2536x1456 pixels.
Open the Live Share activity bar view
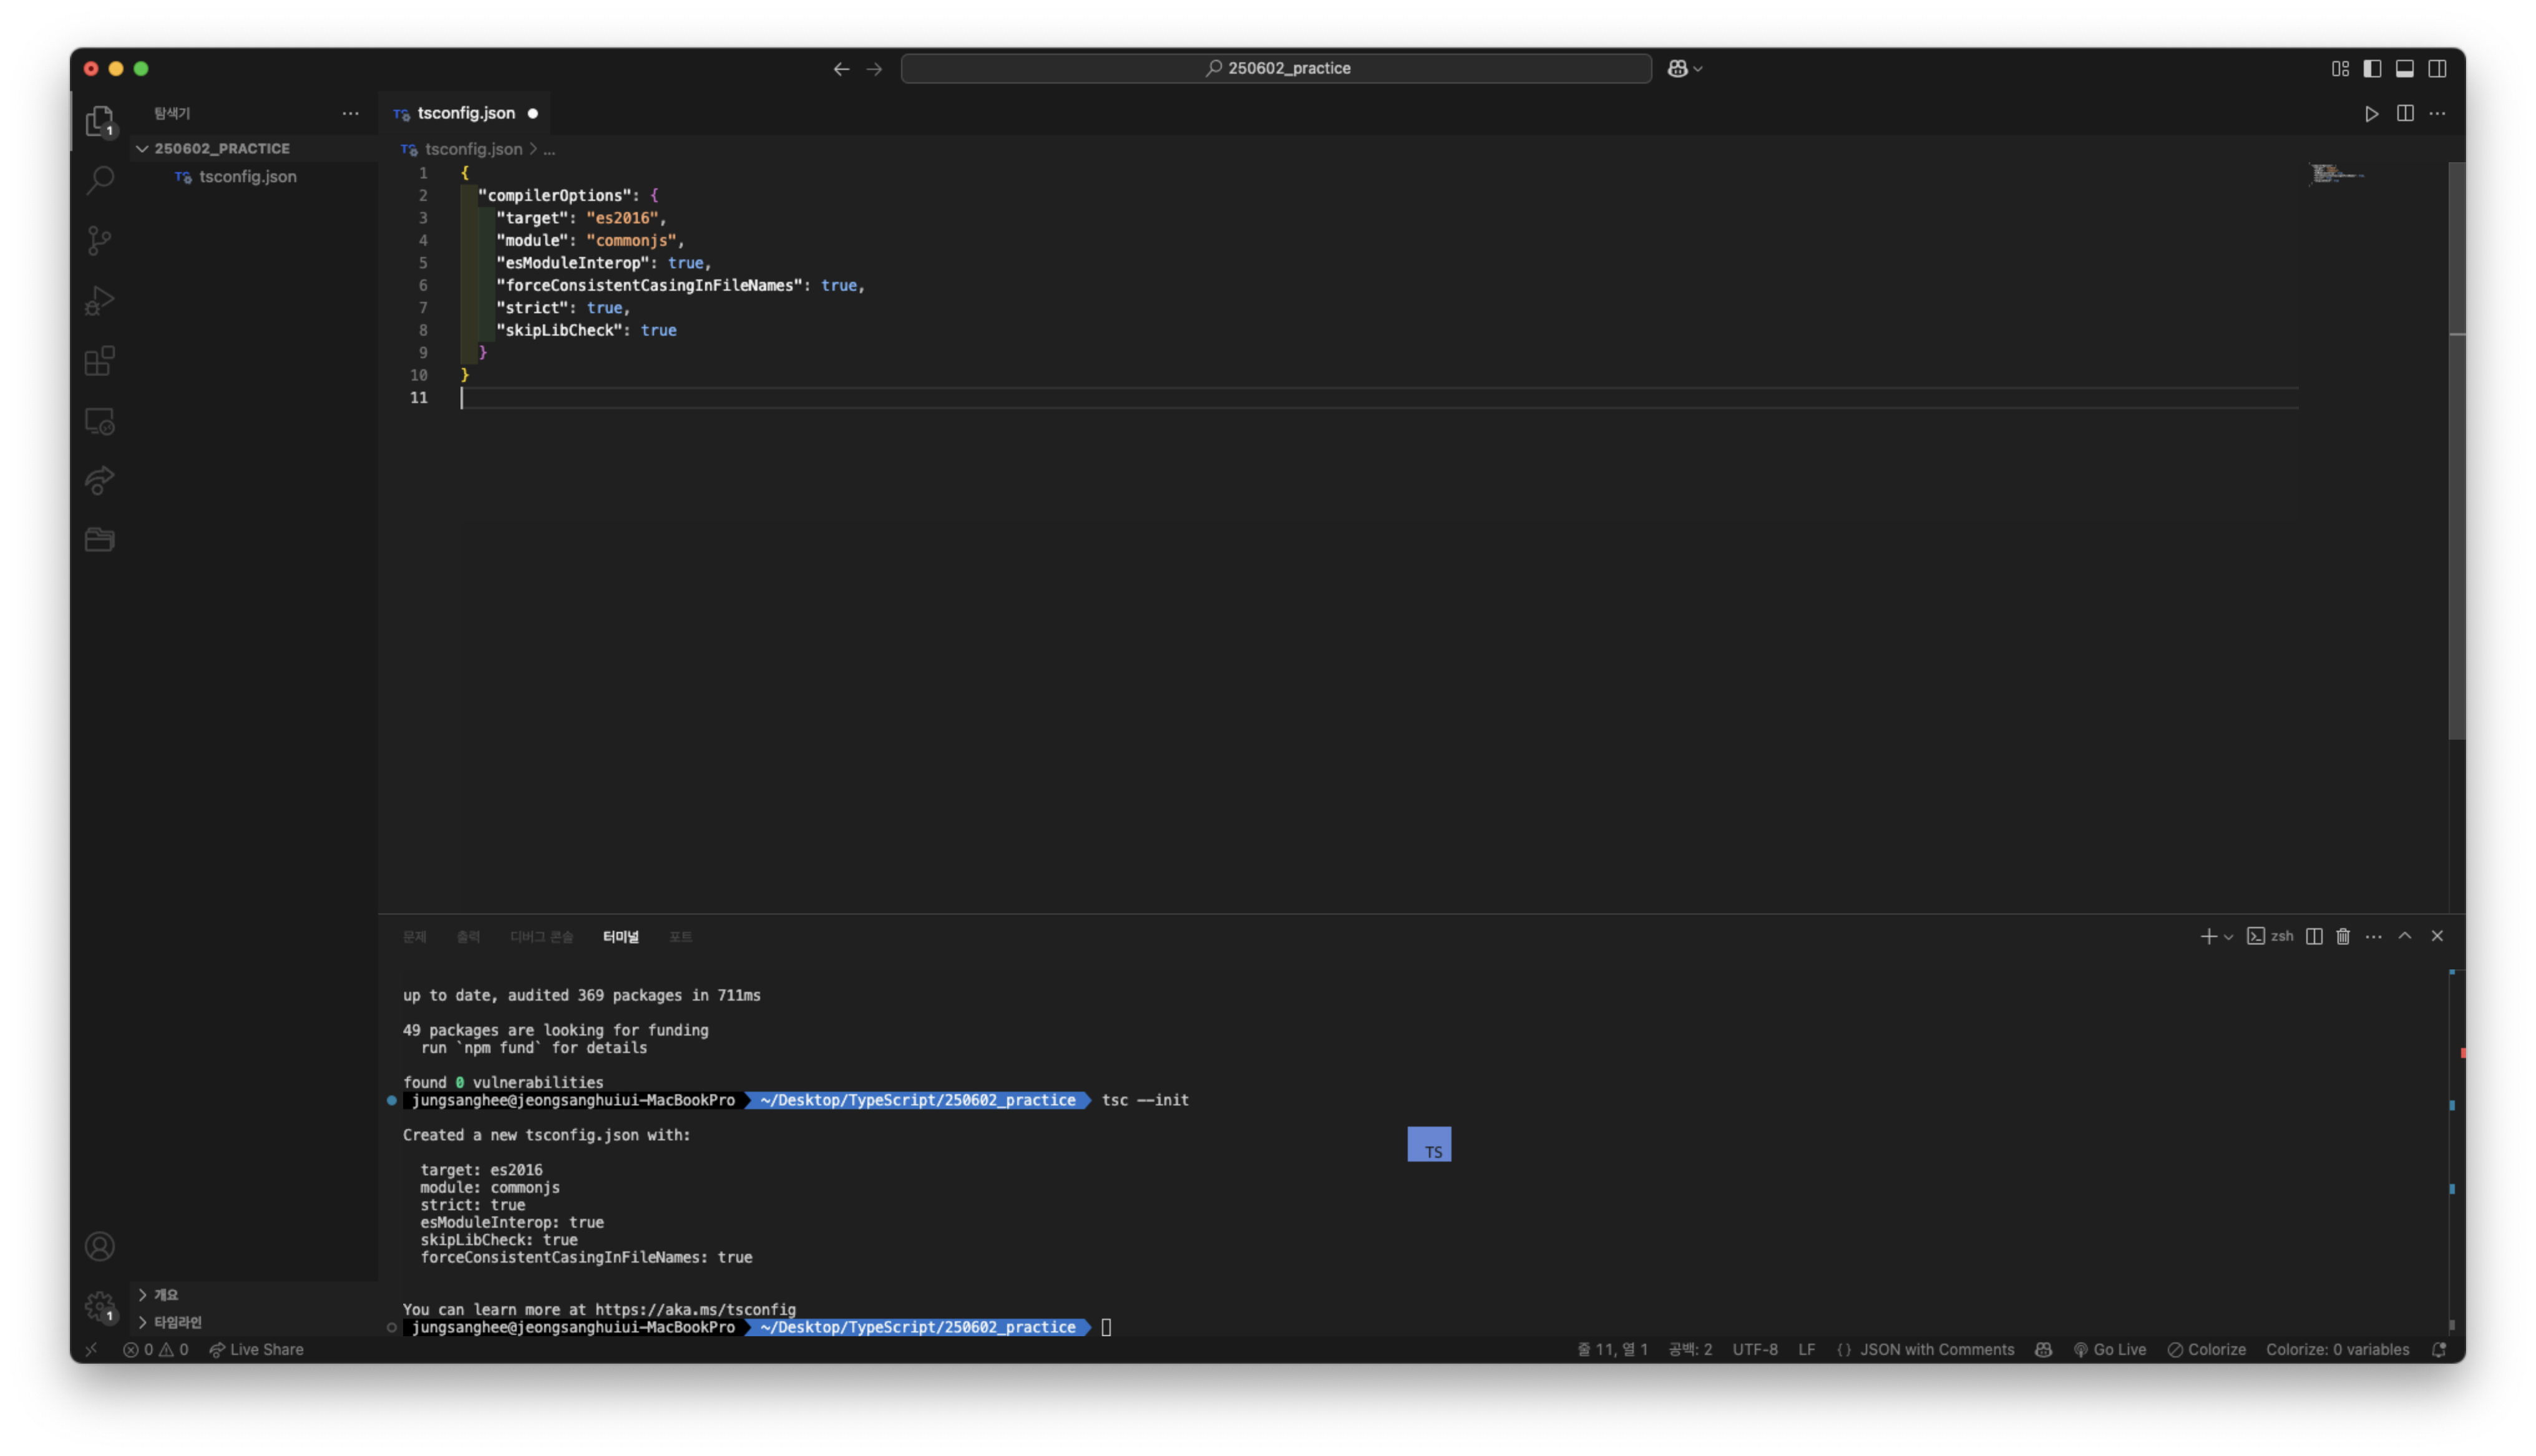(99, 480)
